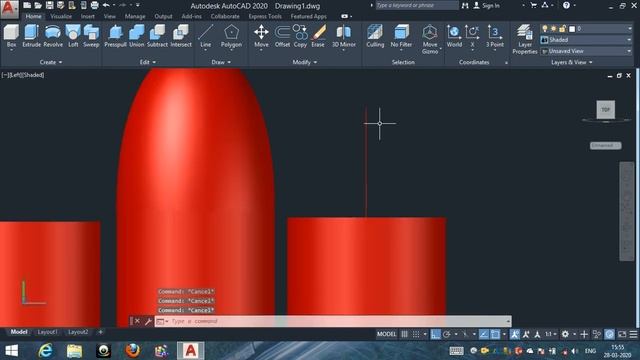Toggle Ortho mode in status bar
This screenshot has width=640, height=360.
coord(436,334)
